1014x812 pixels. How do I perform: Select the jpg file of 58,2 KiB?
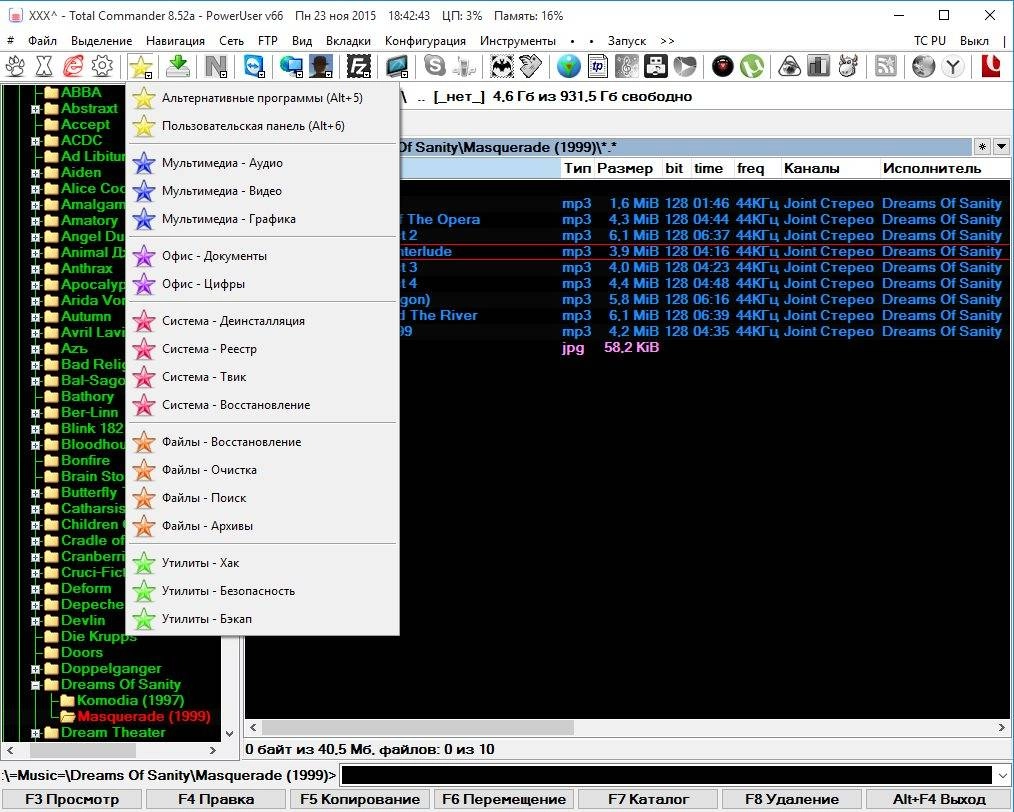pyautogui.click(x=627, y=348)
